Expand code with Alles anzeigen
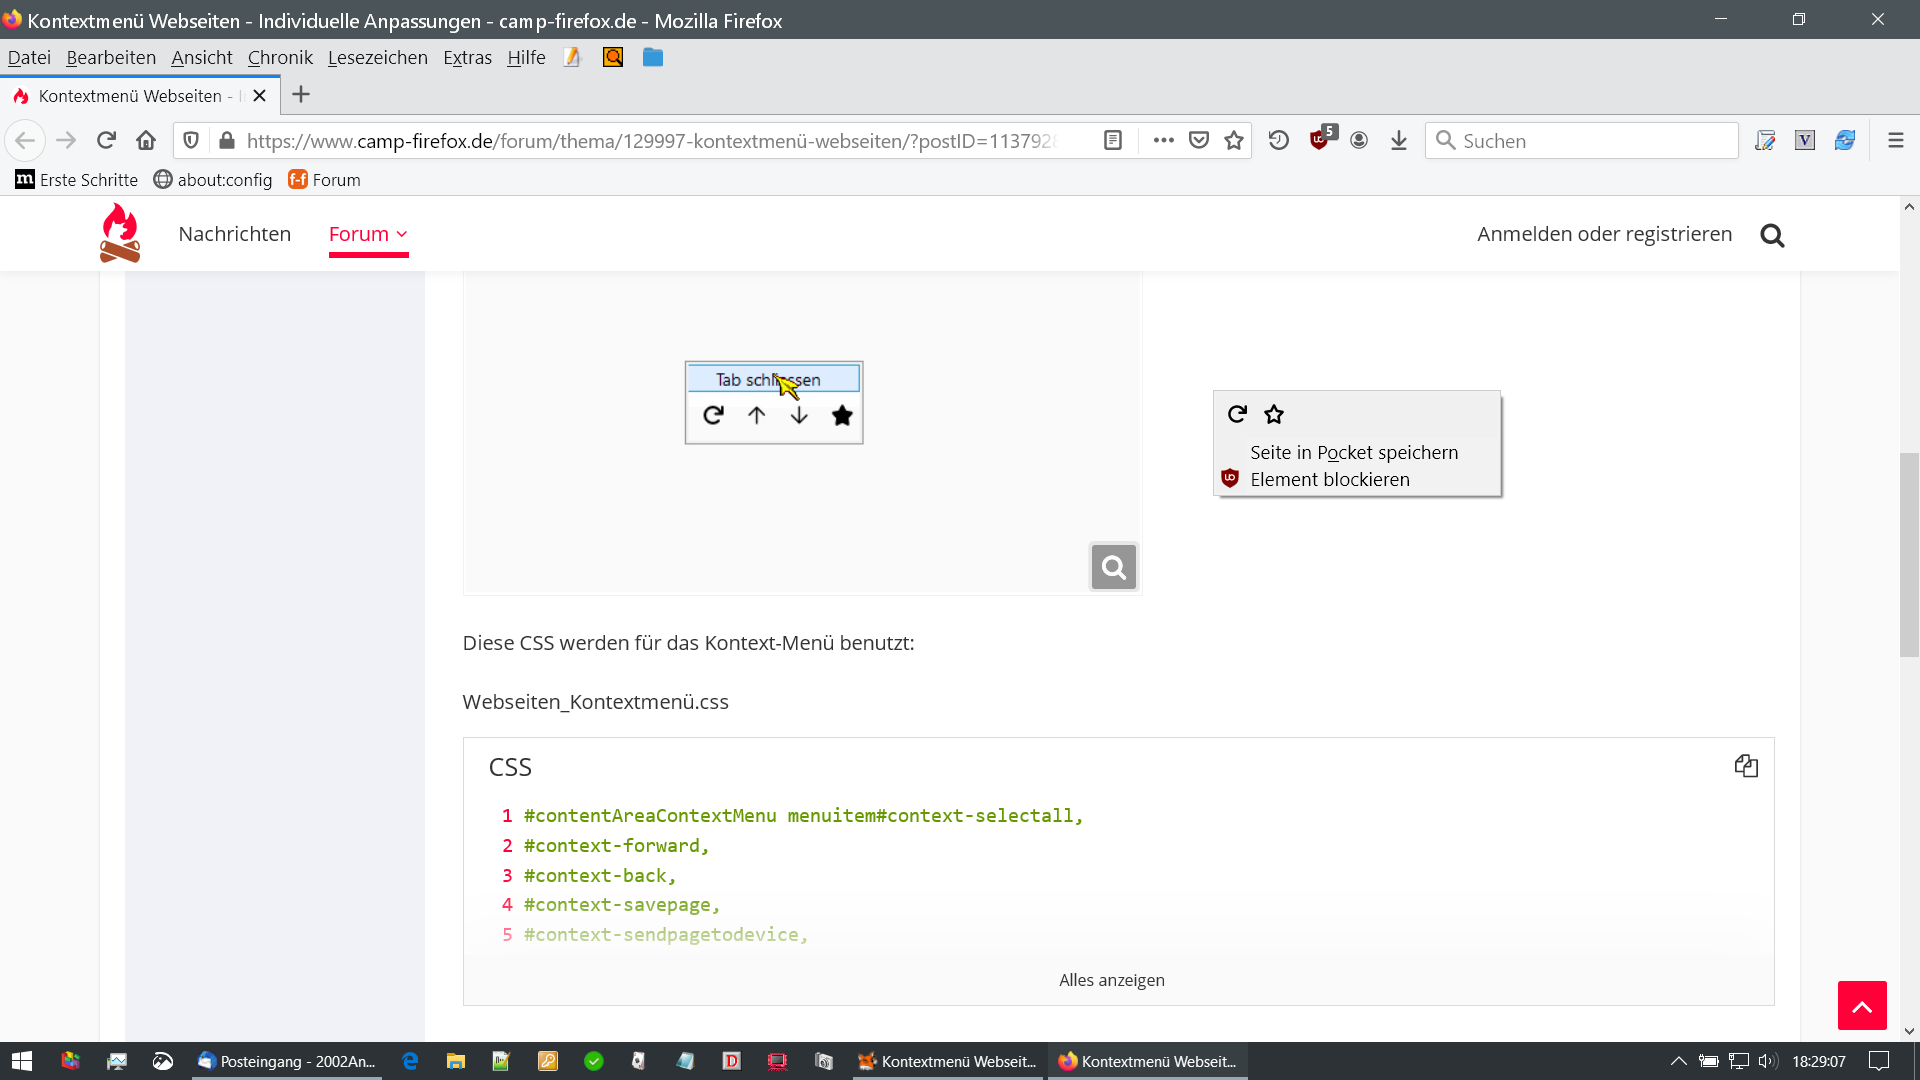1920x1080 pixels. 1111,980
